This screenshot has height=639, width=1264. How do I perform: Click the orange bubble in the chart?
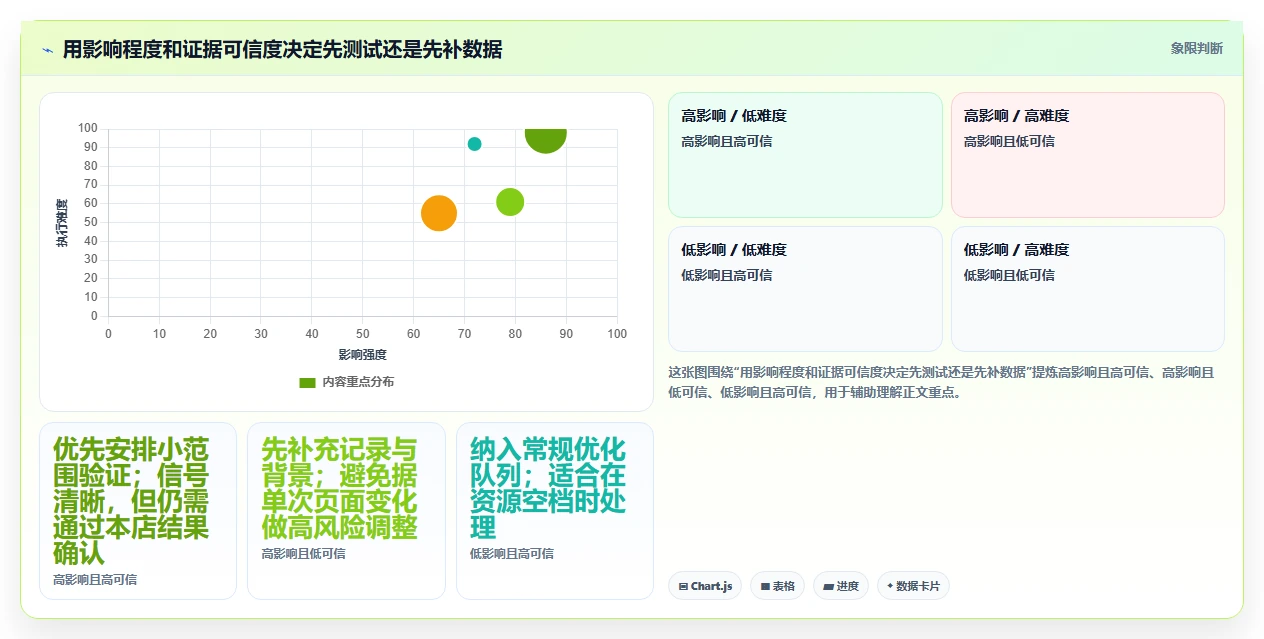[x=439, y=212]
